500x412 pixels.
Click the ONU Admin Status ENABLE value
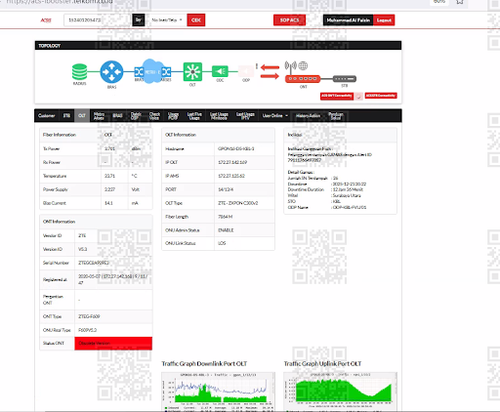[x=226, y=230]
